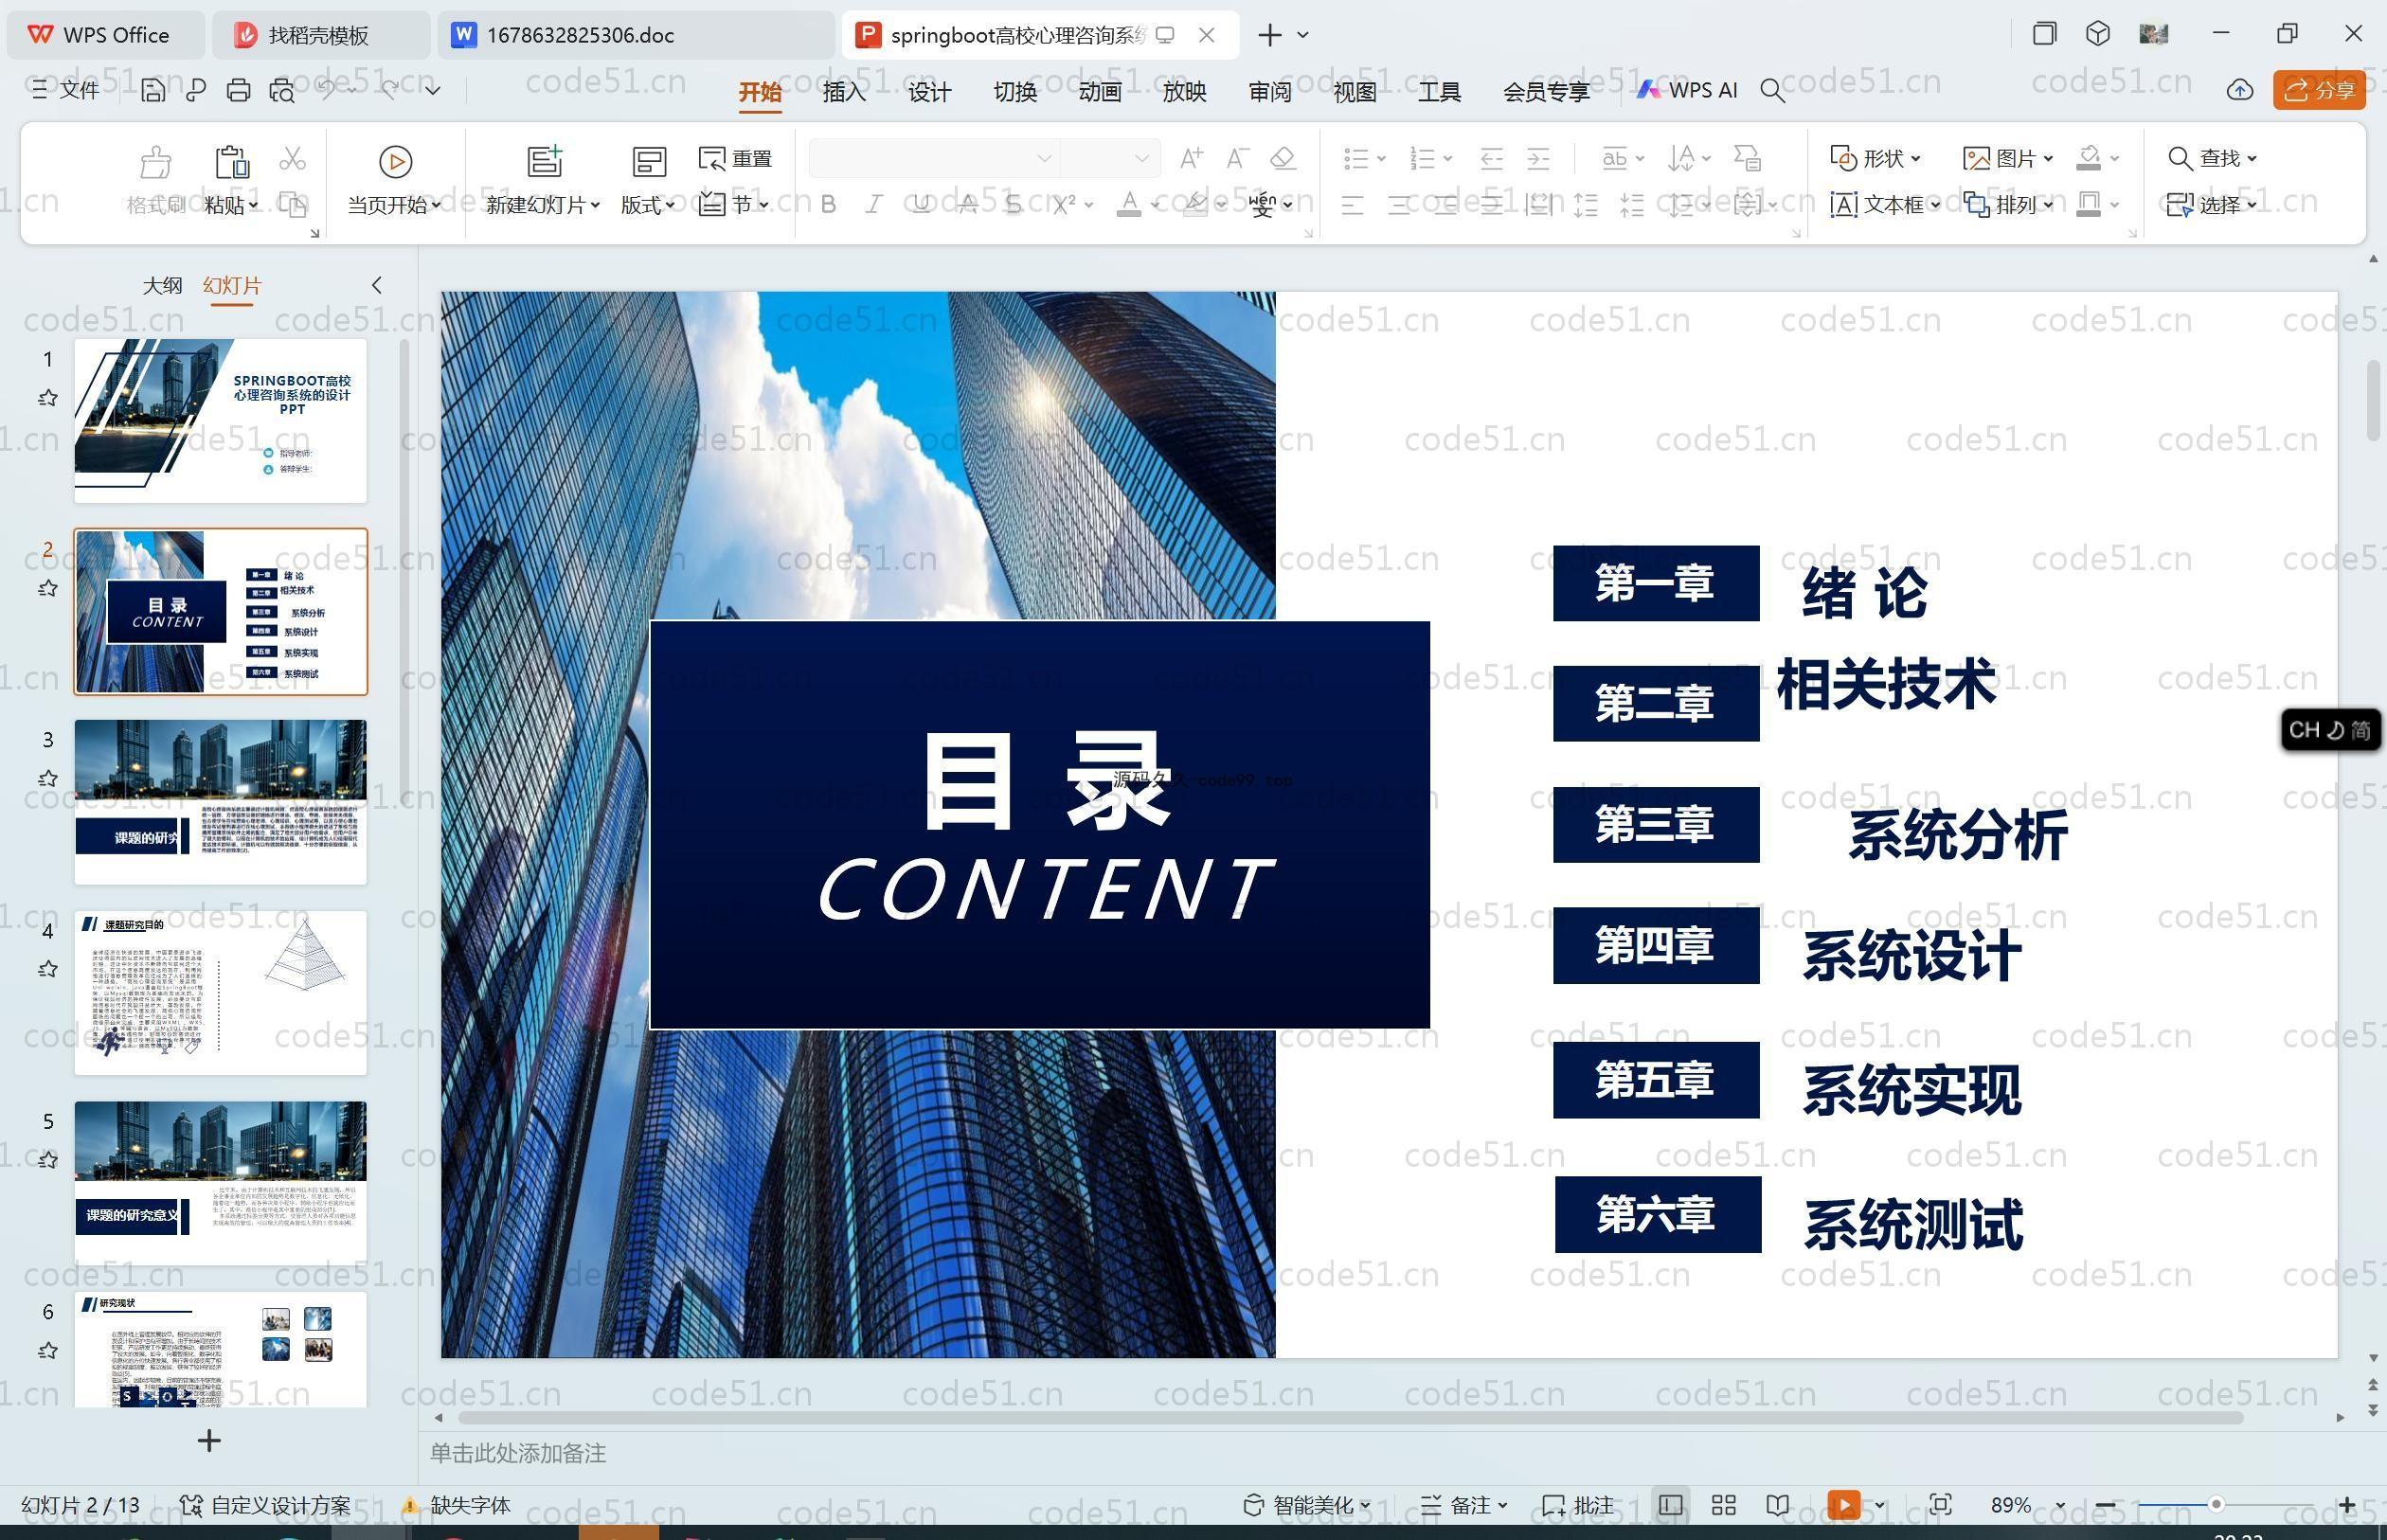Click the clear formatting eraser icon
This screenshot has width=2387, height=1540.
coord(1283,158)
